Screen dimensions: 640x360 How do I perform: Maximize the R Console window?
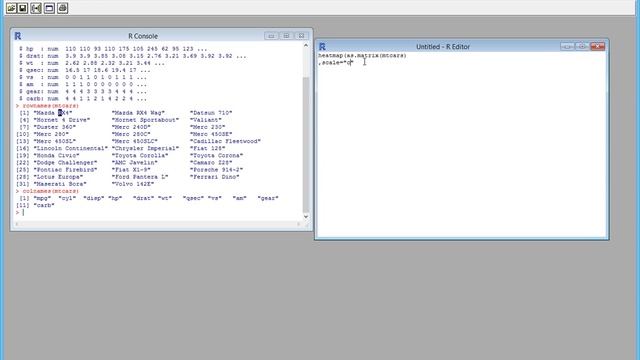286,36
